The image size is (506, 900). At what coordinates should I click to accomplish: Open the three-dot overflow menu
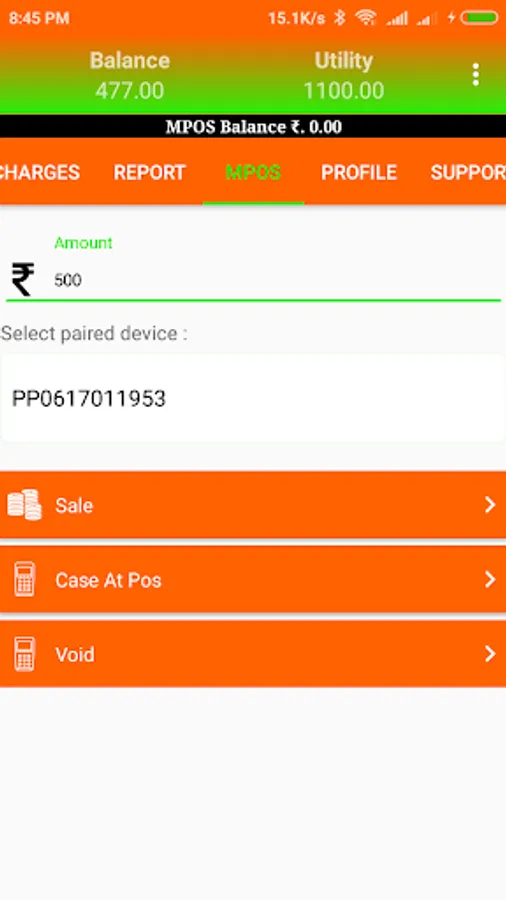pyautogui.click(x=475, y=75)
